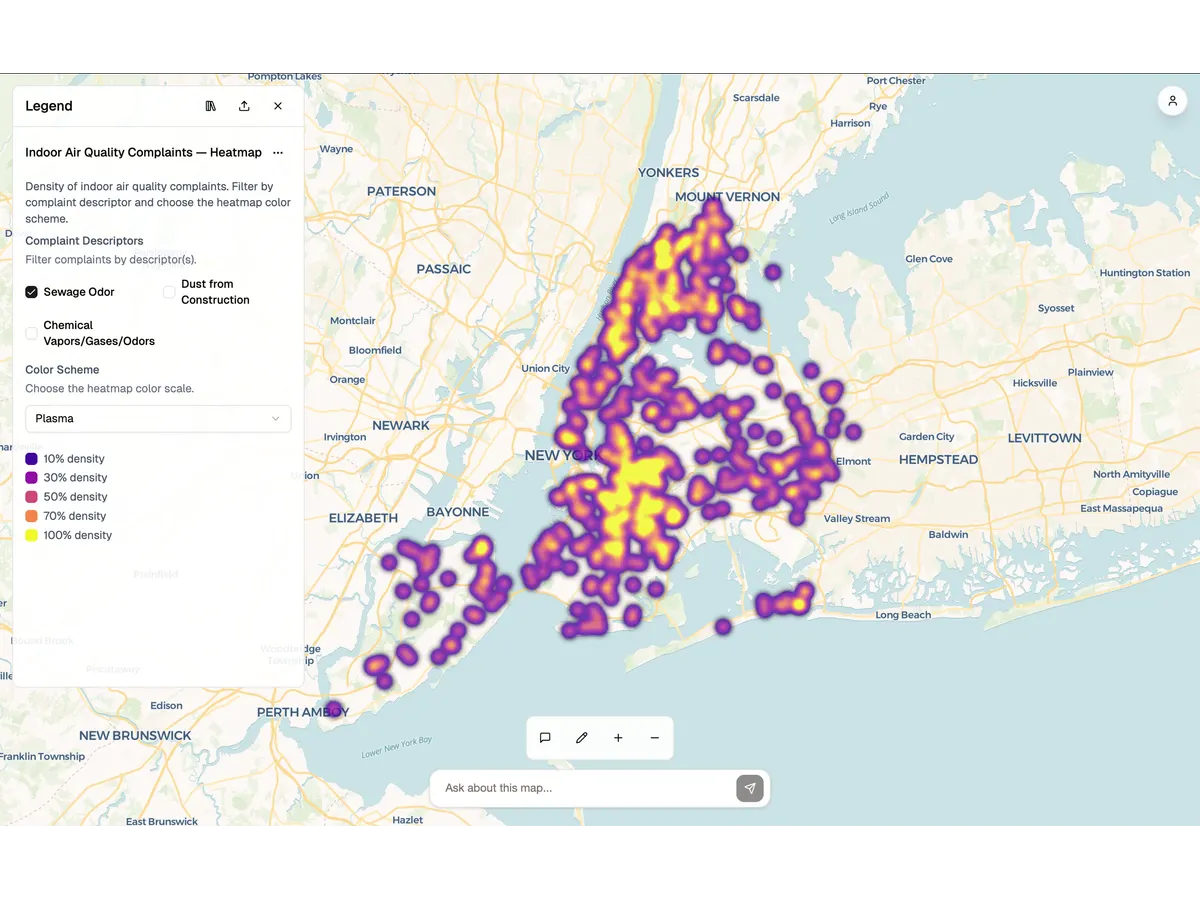Click the NEWARK city label on map
Screen dimensions: 1200x900
tap(401, 426)
